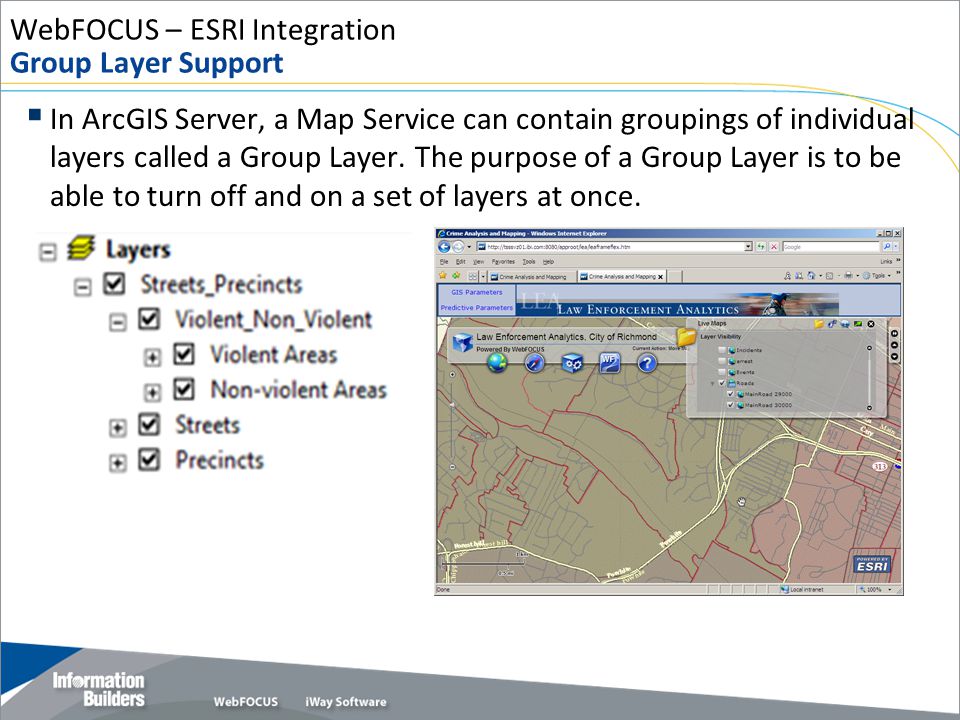Image resolution: width=960 pixels, height=720 pixels.
Task: Click the Predictive Parameters link
Action: click(476, 308)
